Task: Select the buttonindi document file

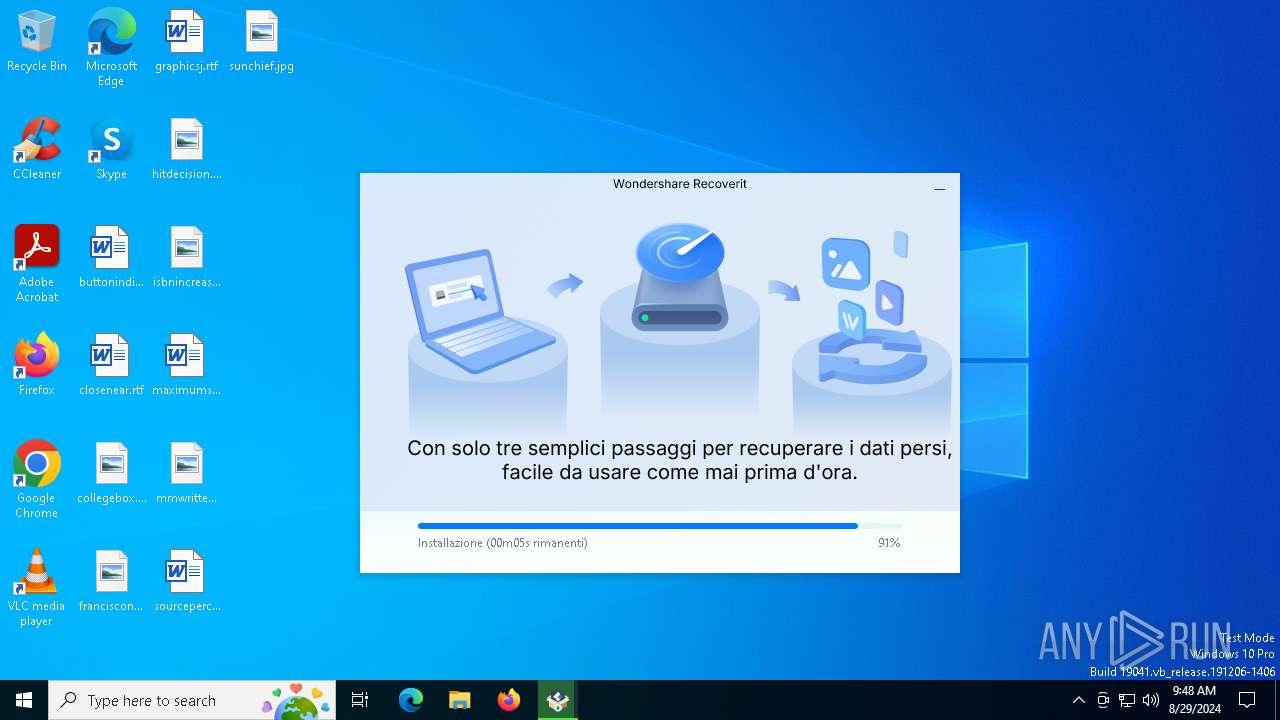Action: tap(111, 258)
